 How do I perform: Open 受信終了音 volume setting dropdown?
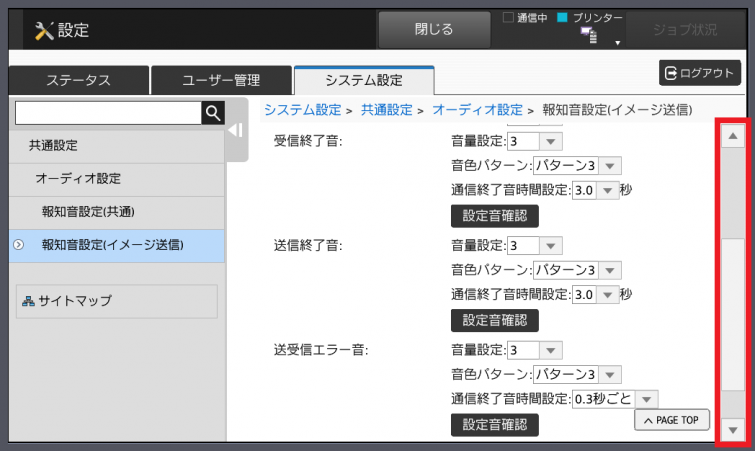pos(536,141)
